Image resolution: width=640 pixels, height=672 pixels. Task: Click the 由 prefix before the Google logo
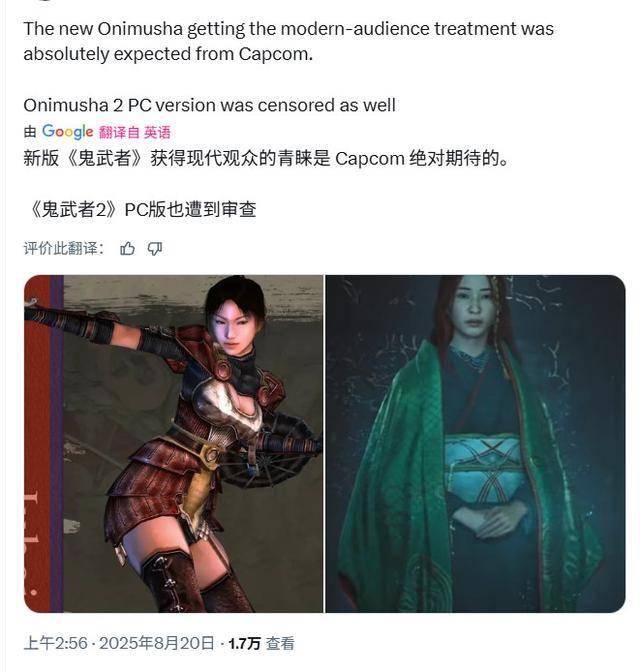(x=30, y=132)
